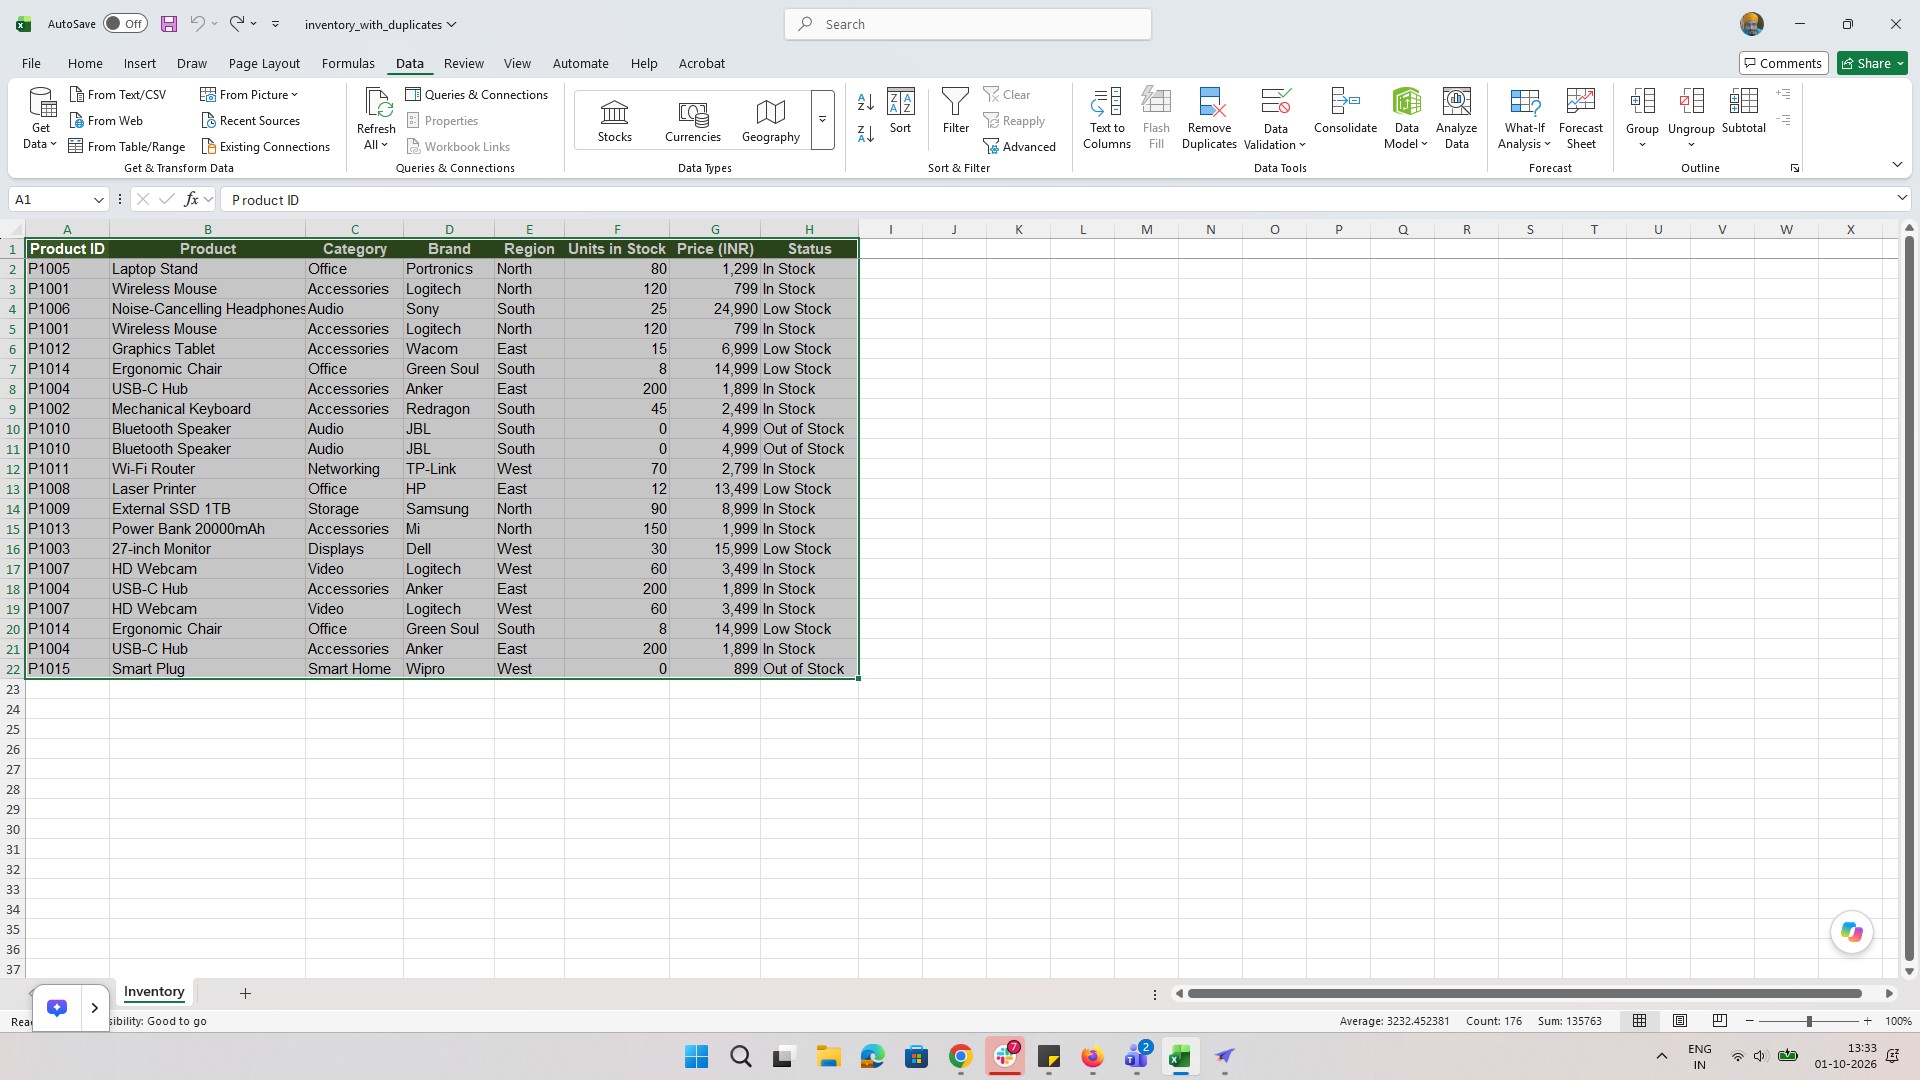1920x1080 pixels.
Task: Open the Comments pane button
Action: pyautogui.click(x=1783, y=63)
